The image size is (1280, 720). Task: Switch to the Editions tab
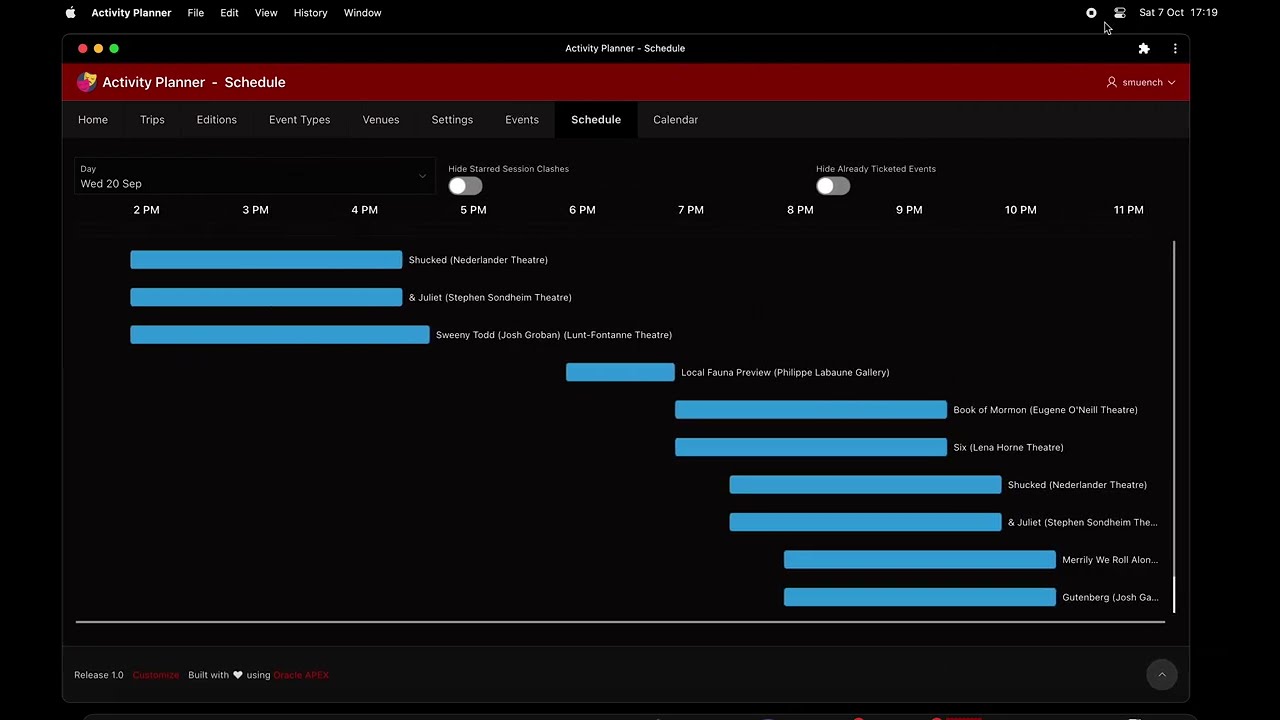[x=217, y=120]
